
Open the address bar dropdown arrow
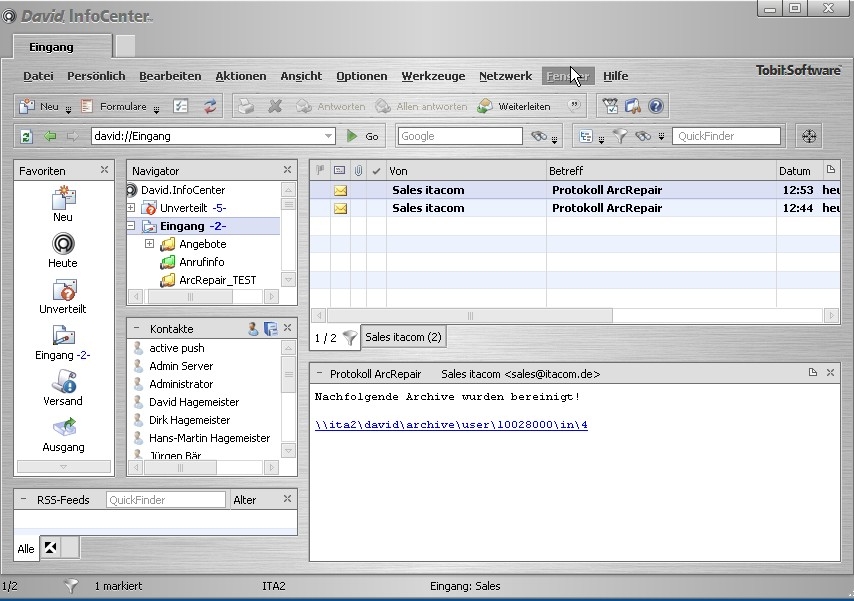(x=328, y=136)
